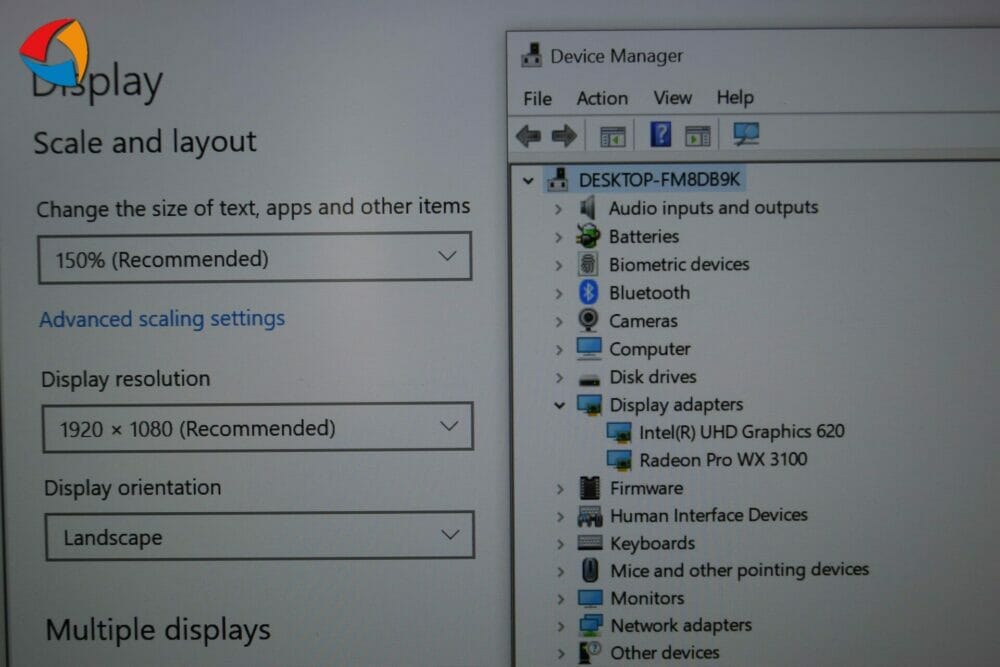The height and width of the screenshot is (667, 1000).
Task: Expand the Keyboards node
Action: click(560, 544)
